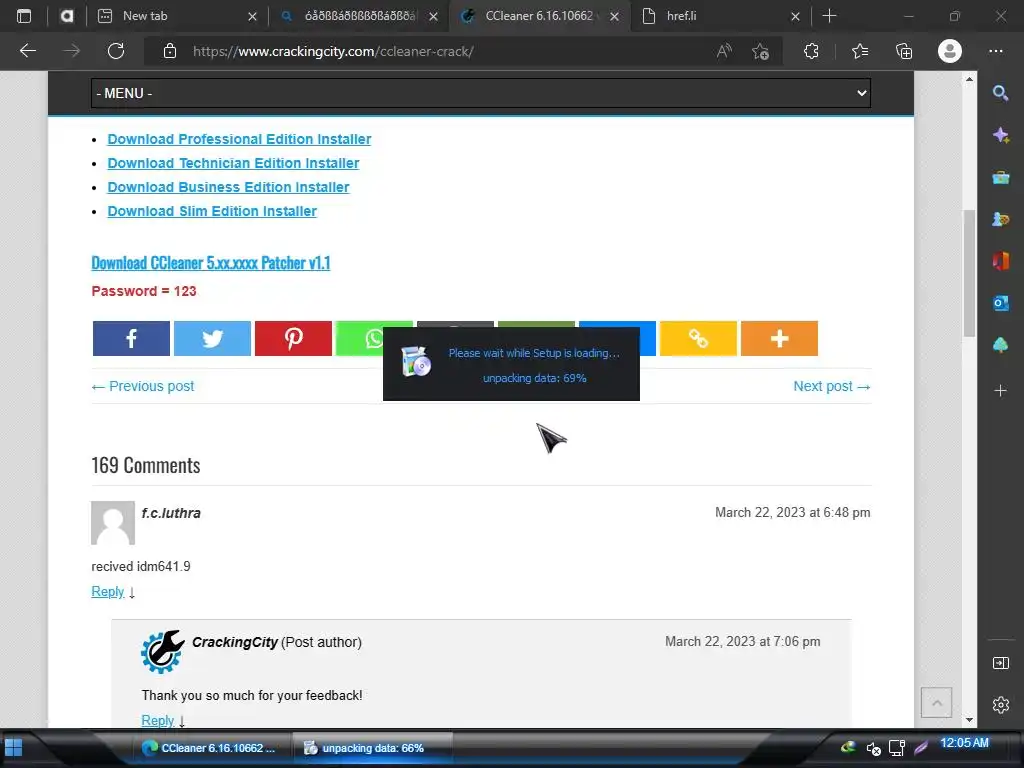This screenshot has height=768, width=1024.
Task: Open sidebar settings gear icon
Action: [1000, 705]
